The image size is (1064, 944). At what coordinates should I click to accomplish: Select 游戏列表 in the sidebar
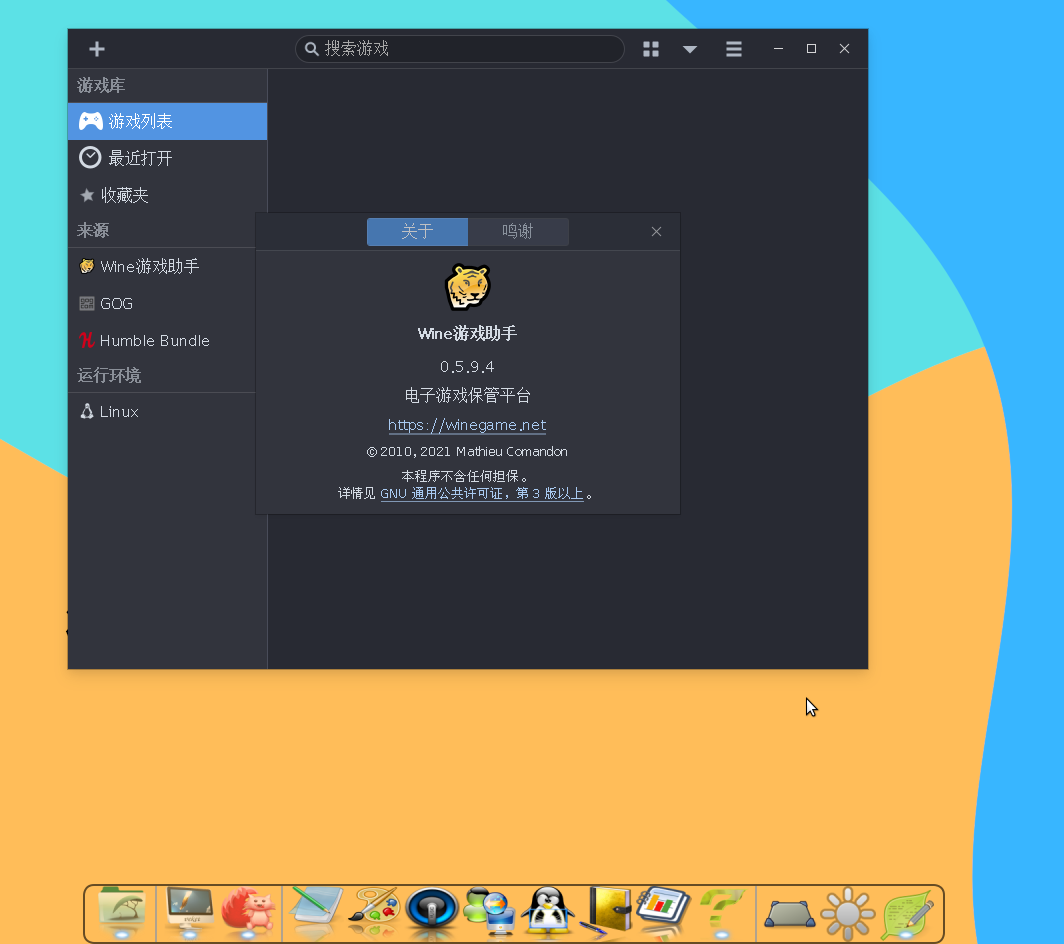point(168,121)
